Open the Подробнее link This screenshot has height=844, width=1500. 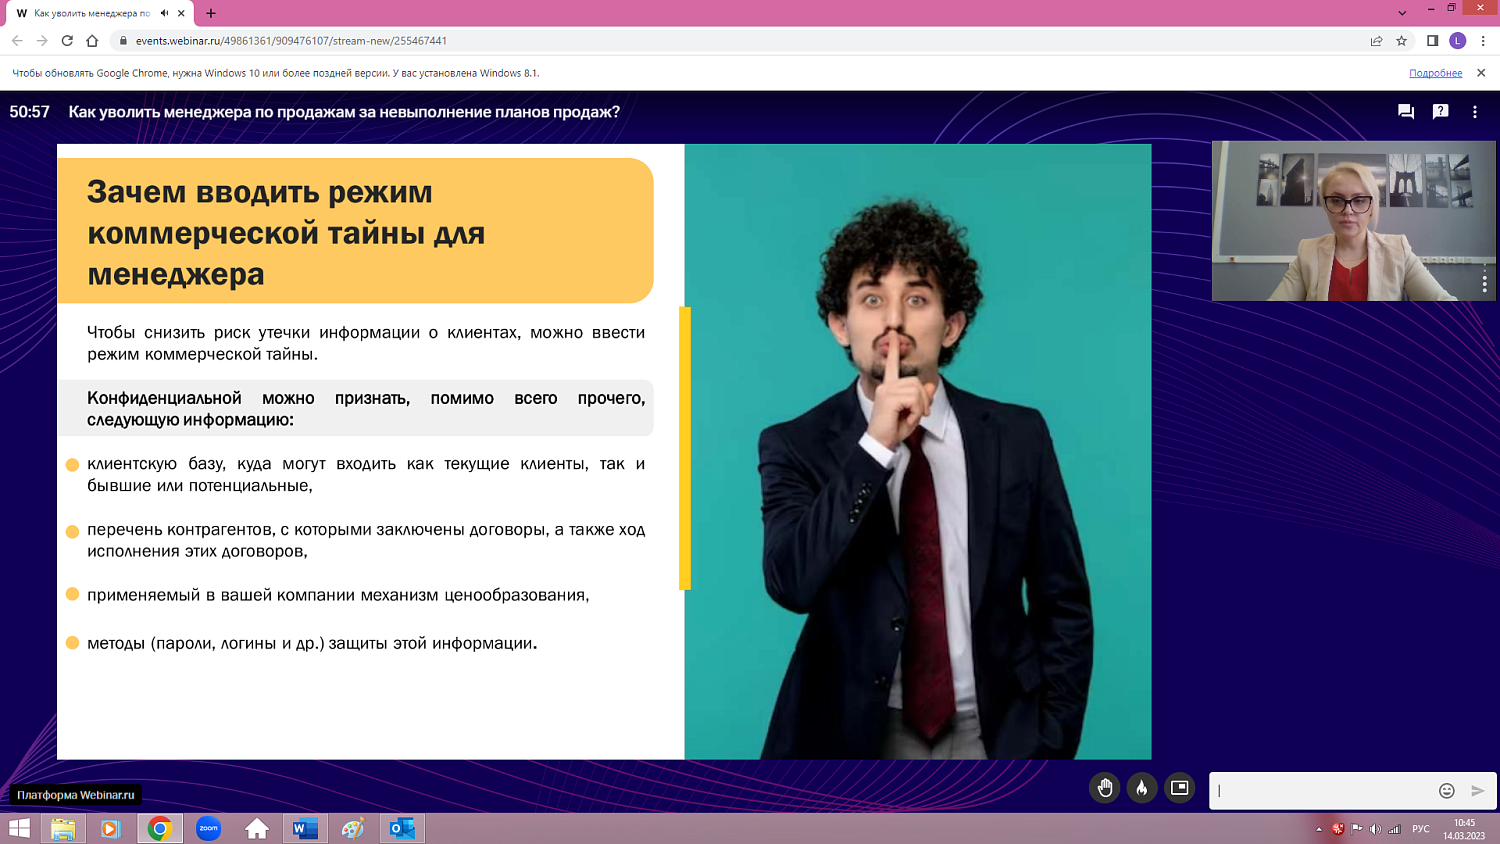point(1435,73)
